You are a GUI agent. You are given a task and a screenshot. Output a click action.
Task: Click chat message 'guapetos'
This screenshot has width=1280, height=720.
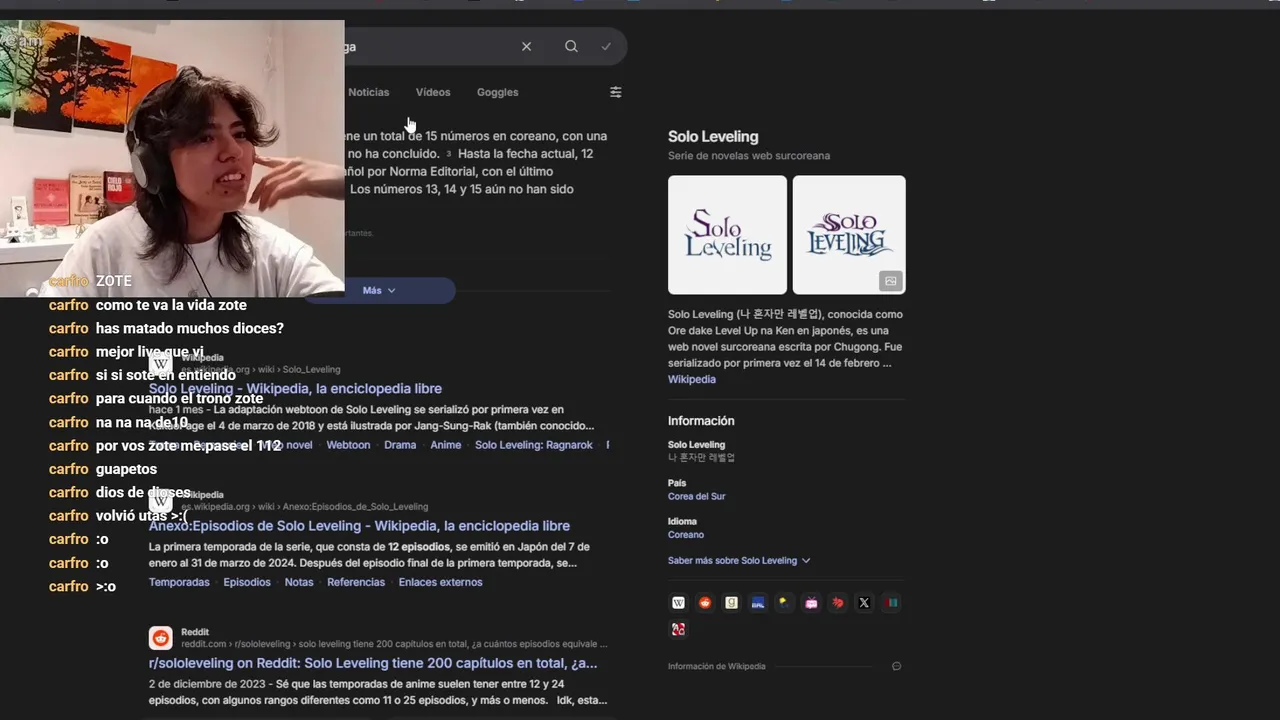(x=126, y=469)
